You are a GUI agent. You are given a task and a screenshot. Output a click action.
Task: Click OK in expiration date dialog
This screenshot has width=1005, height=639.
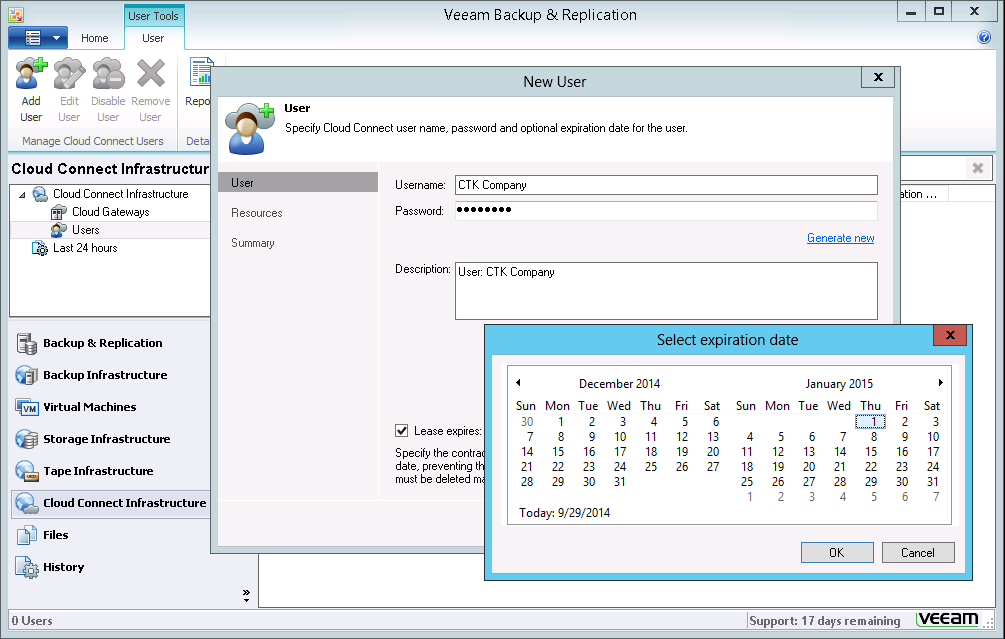(836, 552)
